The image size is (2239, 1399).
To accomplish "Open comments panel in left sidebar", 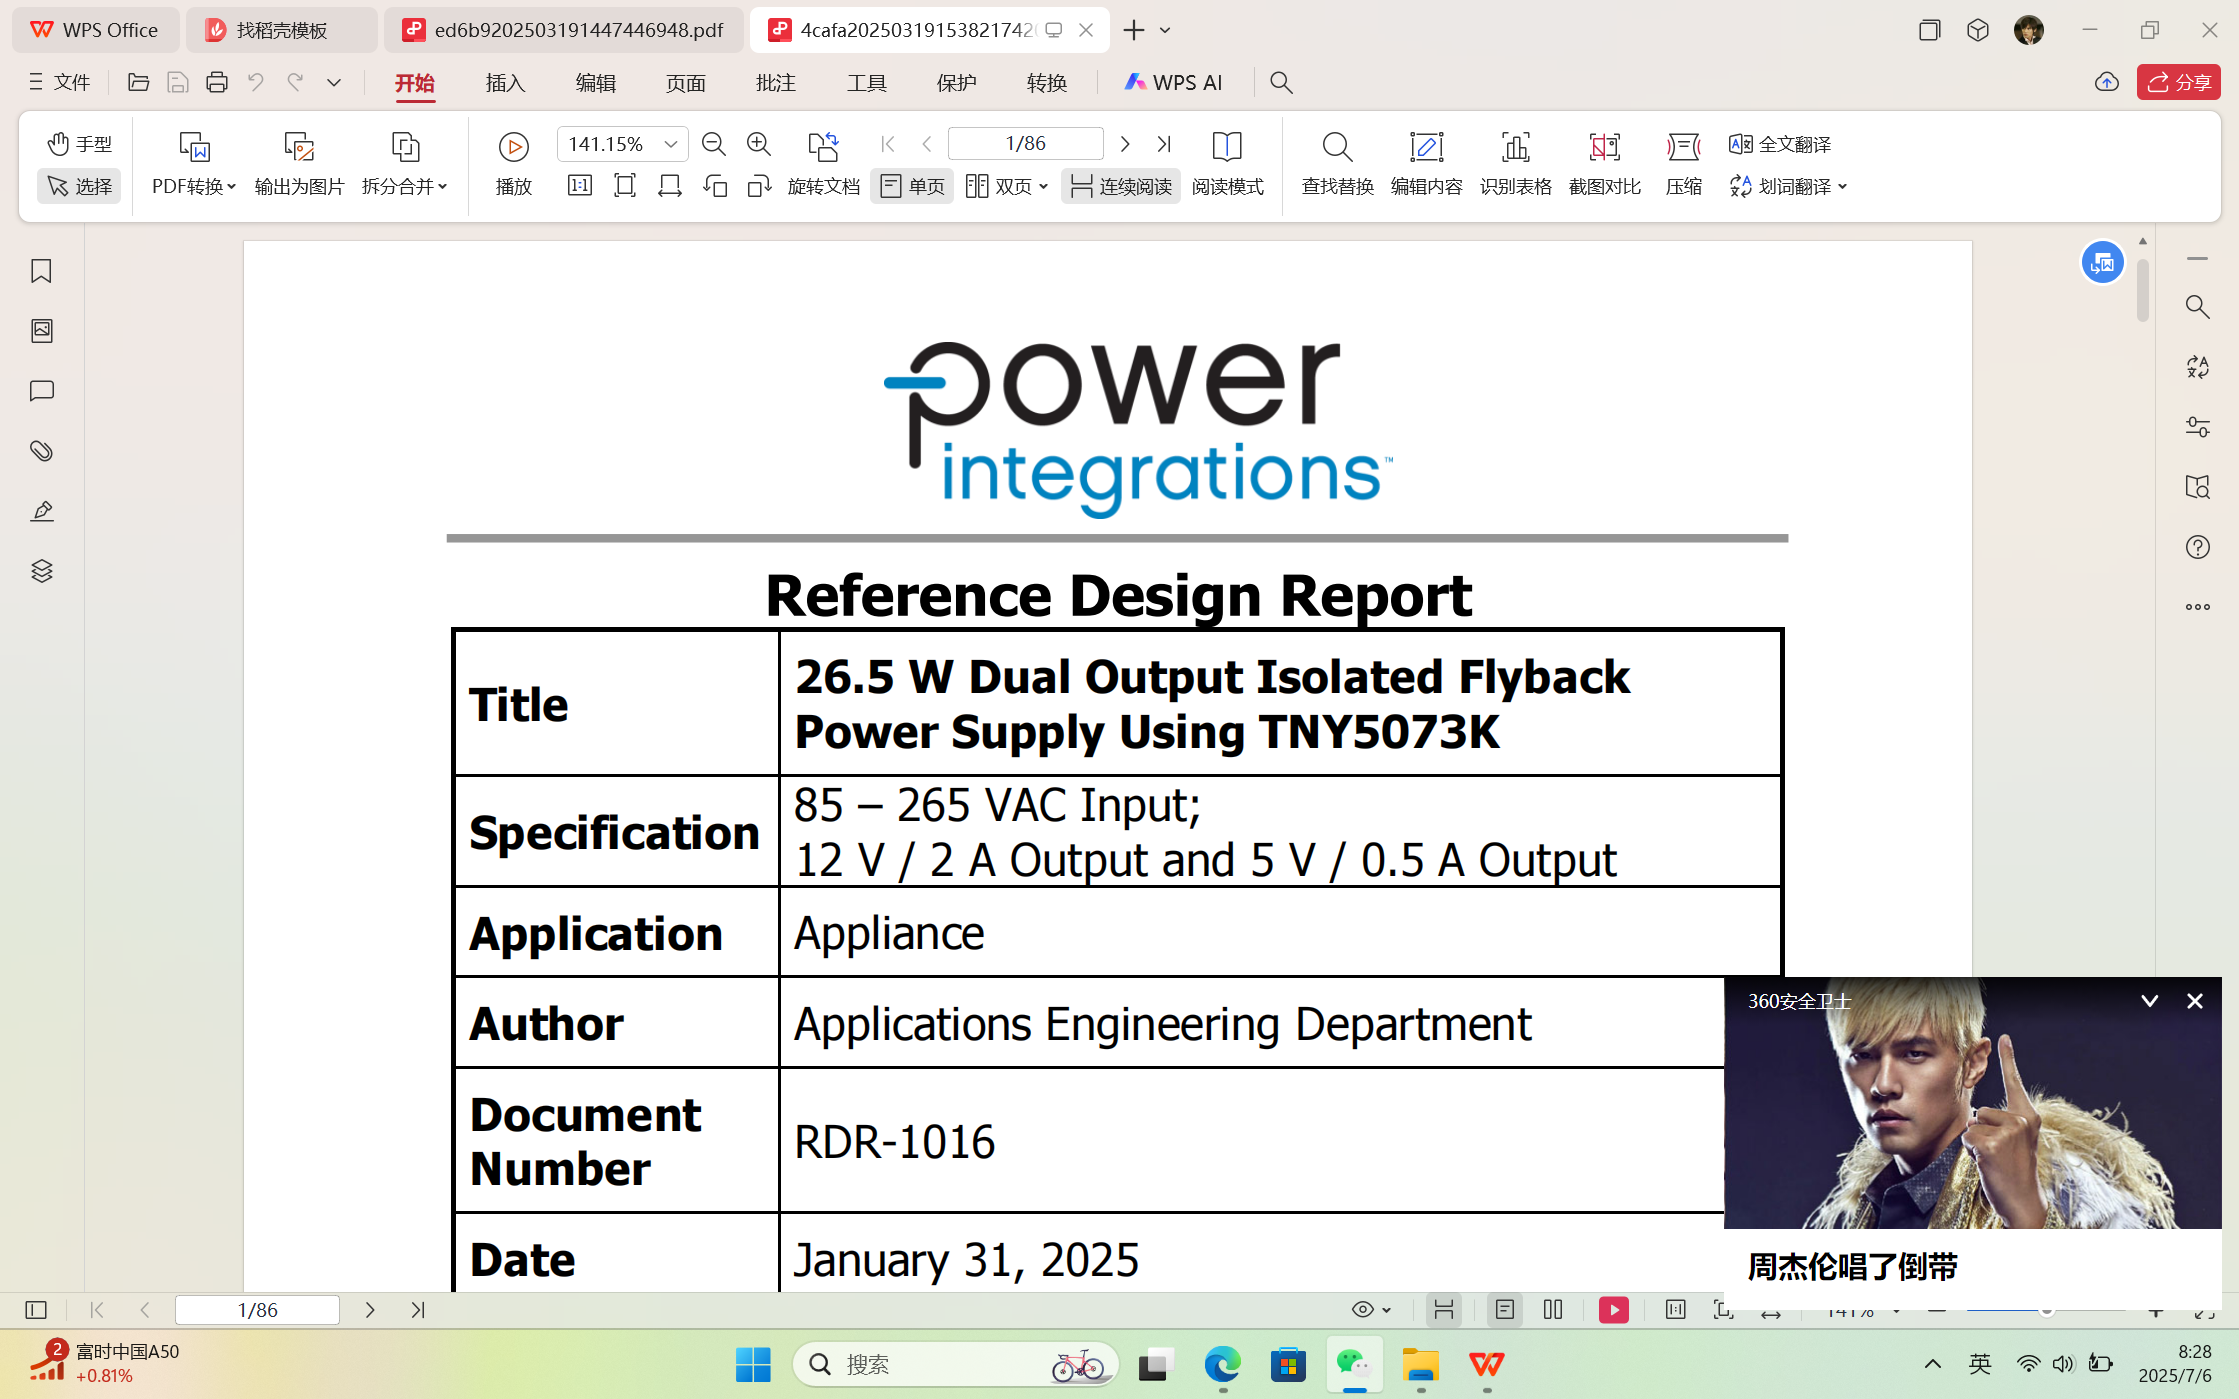I will 41,391.
